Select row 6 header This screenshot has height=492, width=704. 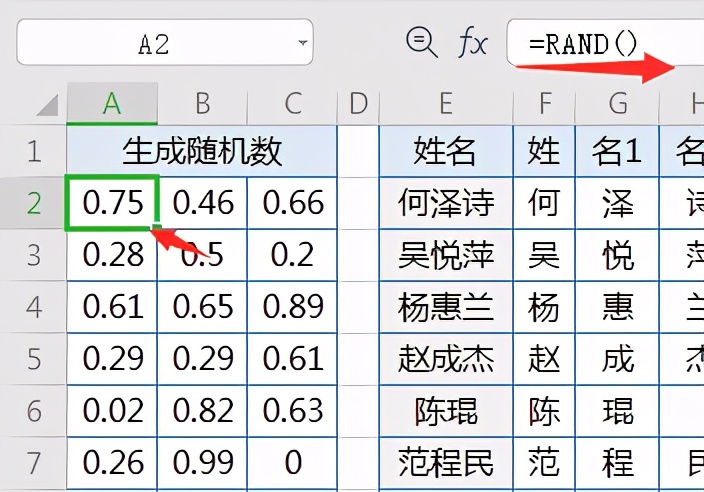33,411
